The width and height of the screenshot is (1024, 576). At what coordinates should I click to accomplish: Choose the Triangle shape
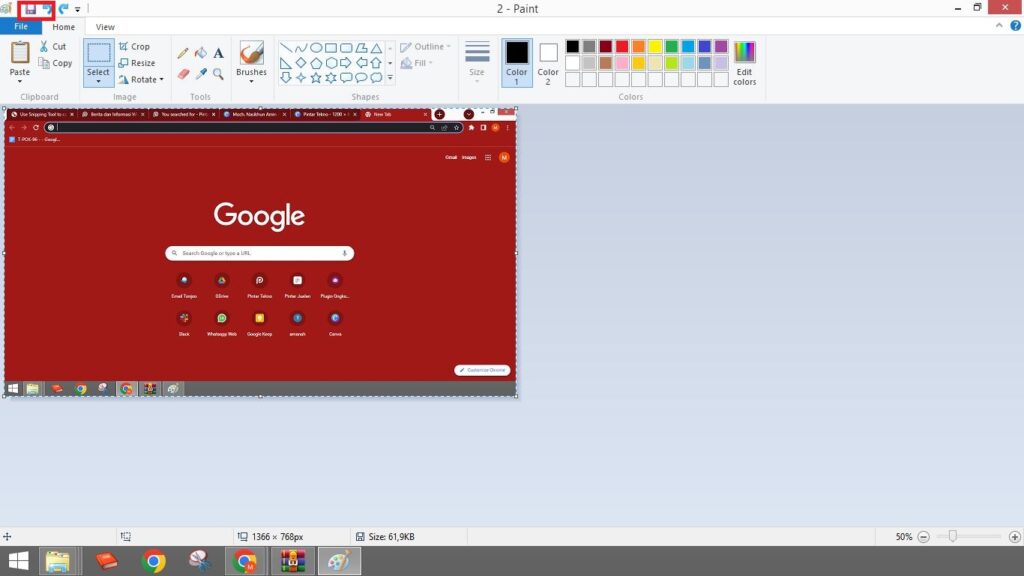click(x=376, y=48)
